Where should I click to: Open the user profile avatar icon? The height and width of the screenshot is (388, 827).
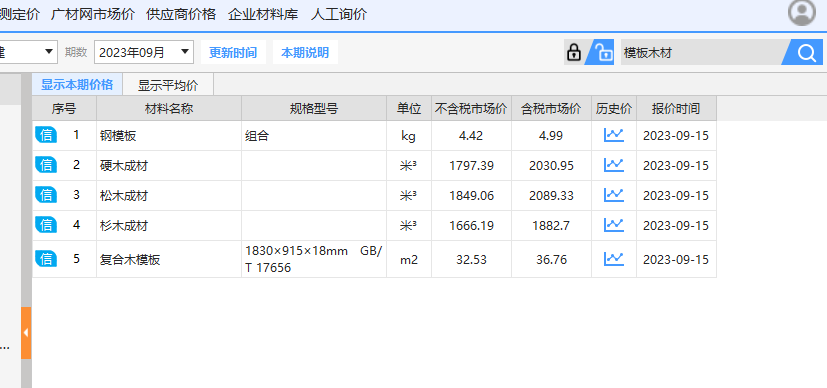(802, 13)
